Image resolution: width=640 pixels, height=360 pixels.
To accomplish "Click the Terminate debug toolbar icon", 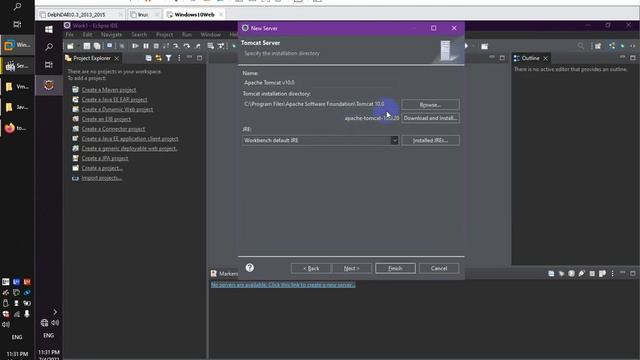I will (156, 46).
